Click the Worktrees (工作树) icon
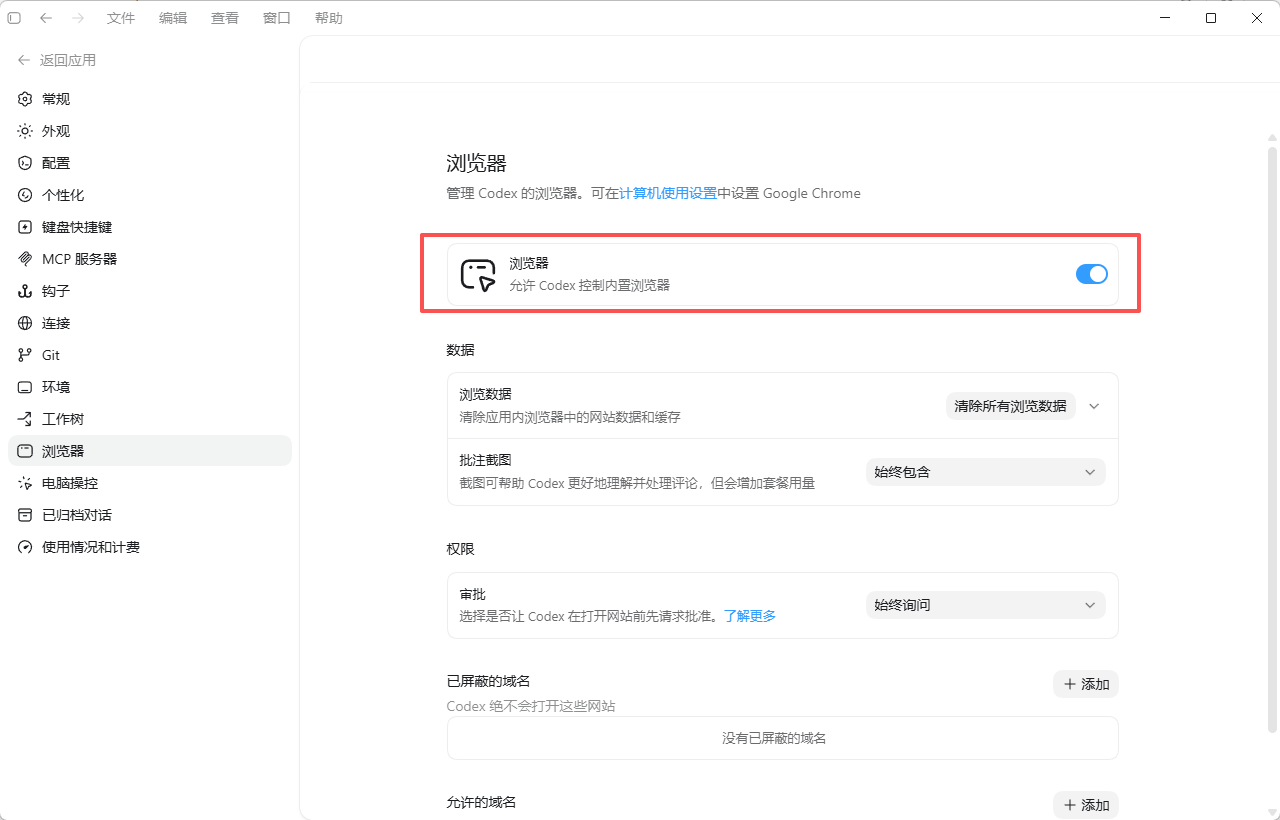1280x820 pixels. click(x=25, y=419)
